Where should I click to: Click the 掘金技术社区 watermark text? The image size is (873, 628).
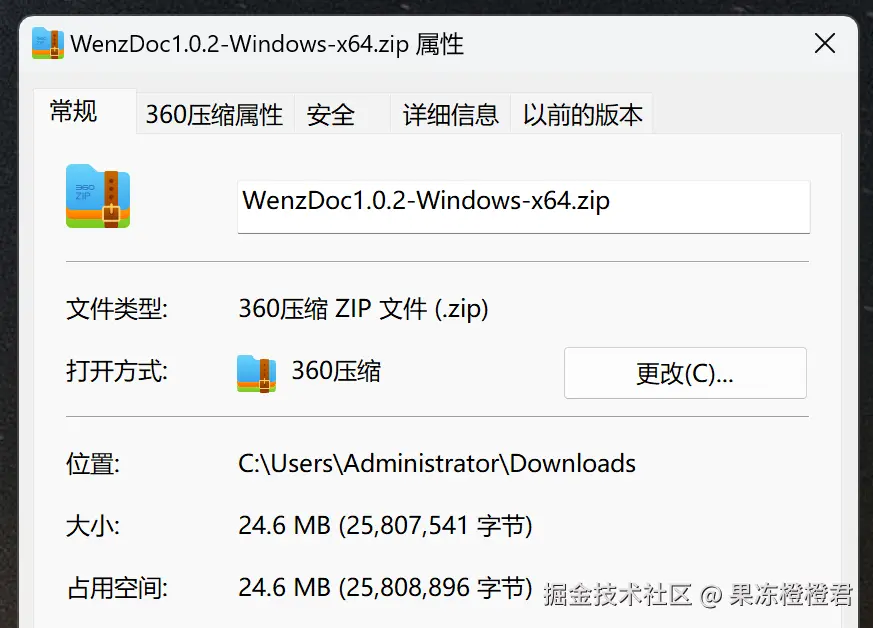617,595
